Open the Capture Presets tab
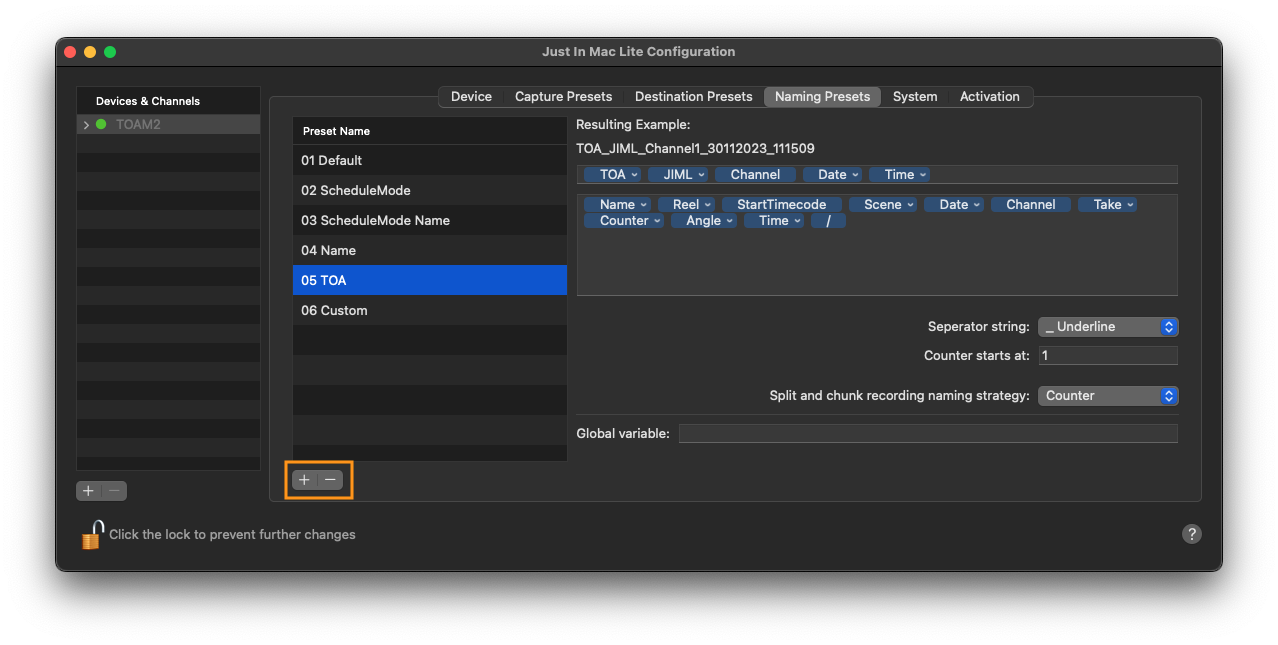Image resolution: width=1278 pixels, height=645 pixels. (563, 97)
